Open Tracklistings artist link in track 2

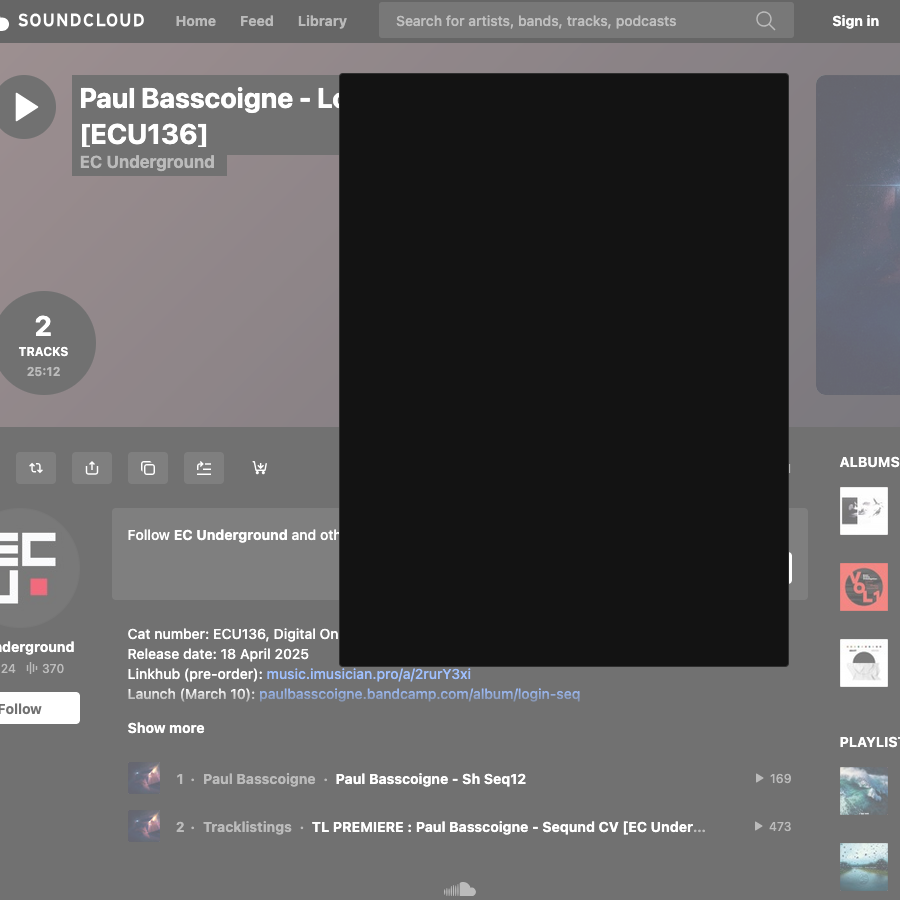247,827
